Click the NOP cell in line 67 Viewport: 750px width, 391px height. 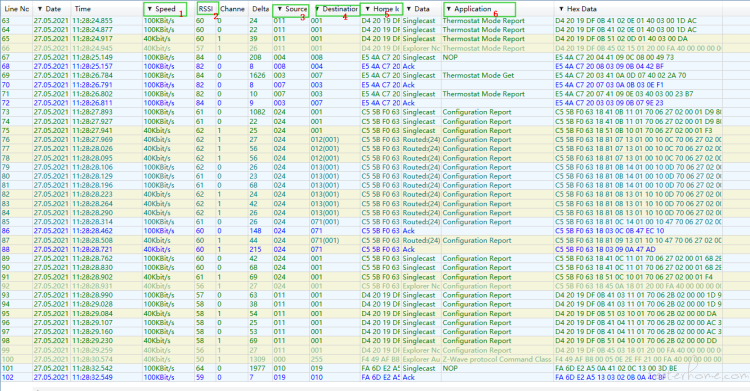tap(450, 57)
